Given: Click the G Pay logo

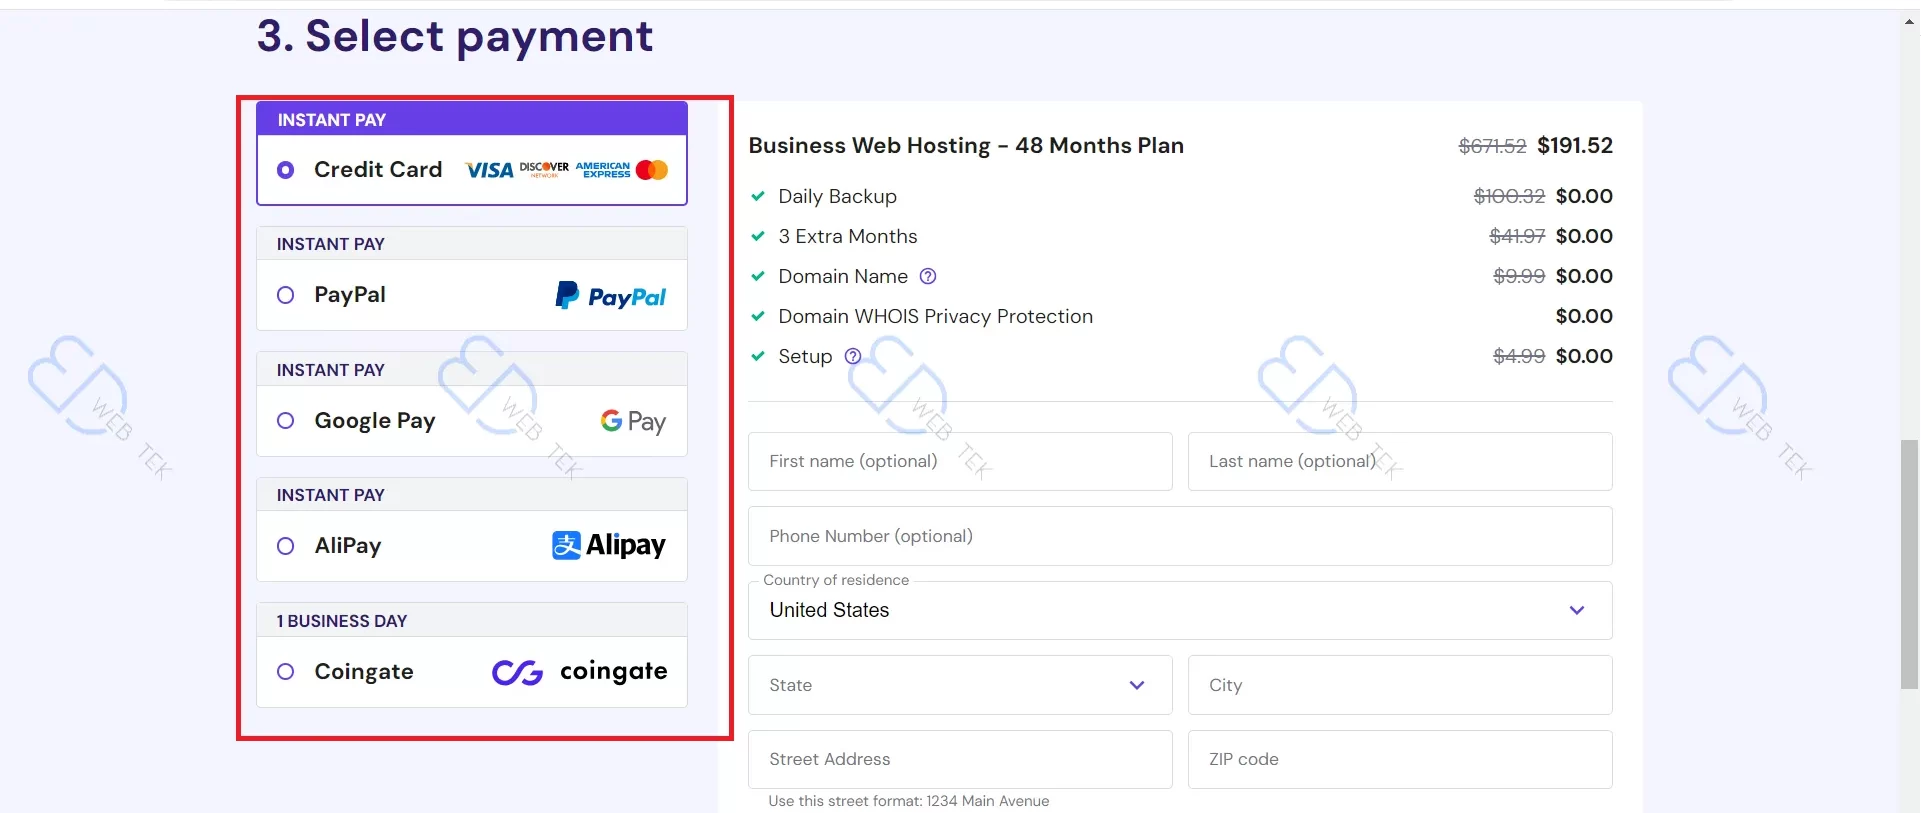Looking at the screenshot, I should [633, 421].
